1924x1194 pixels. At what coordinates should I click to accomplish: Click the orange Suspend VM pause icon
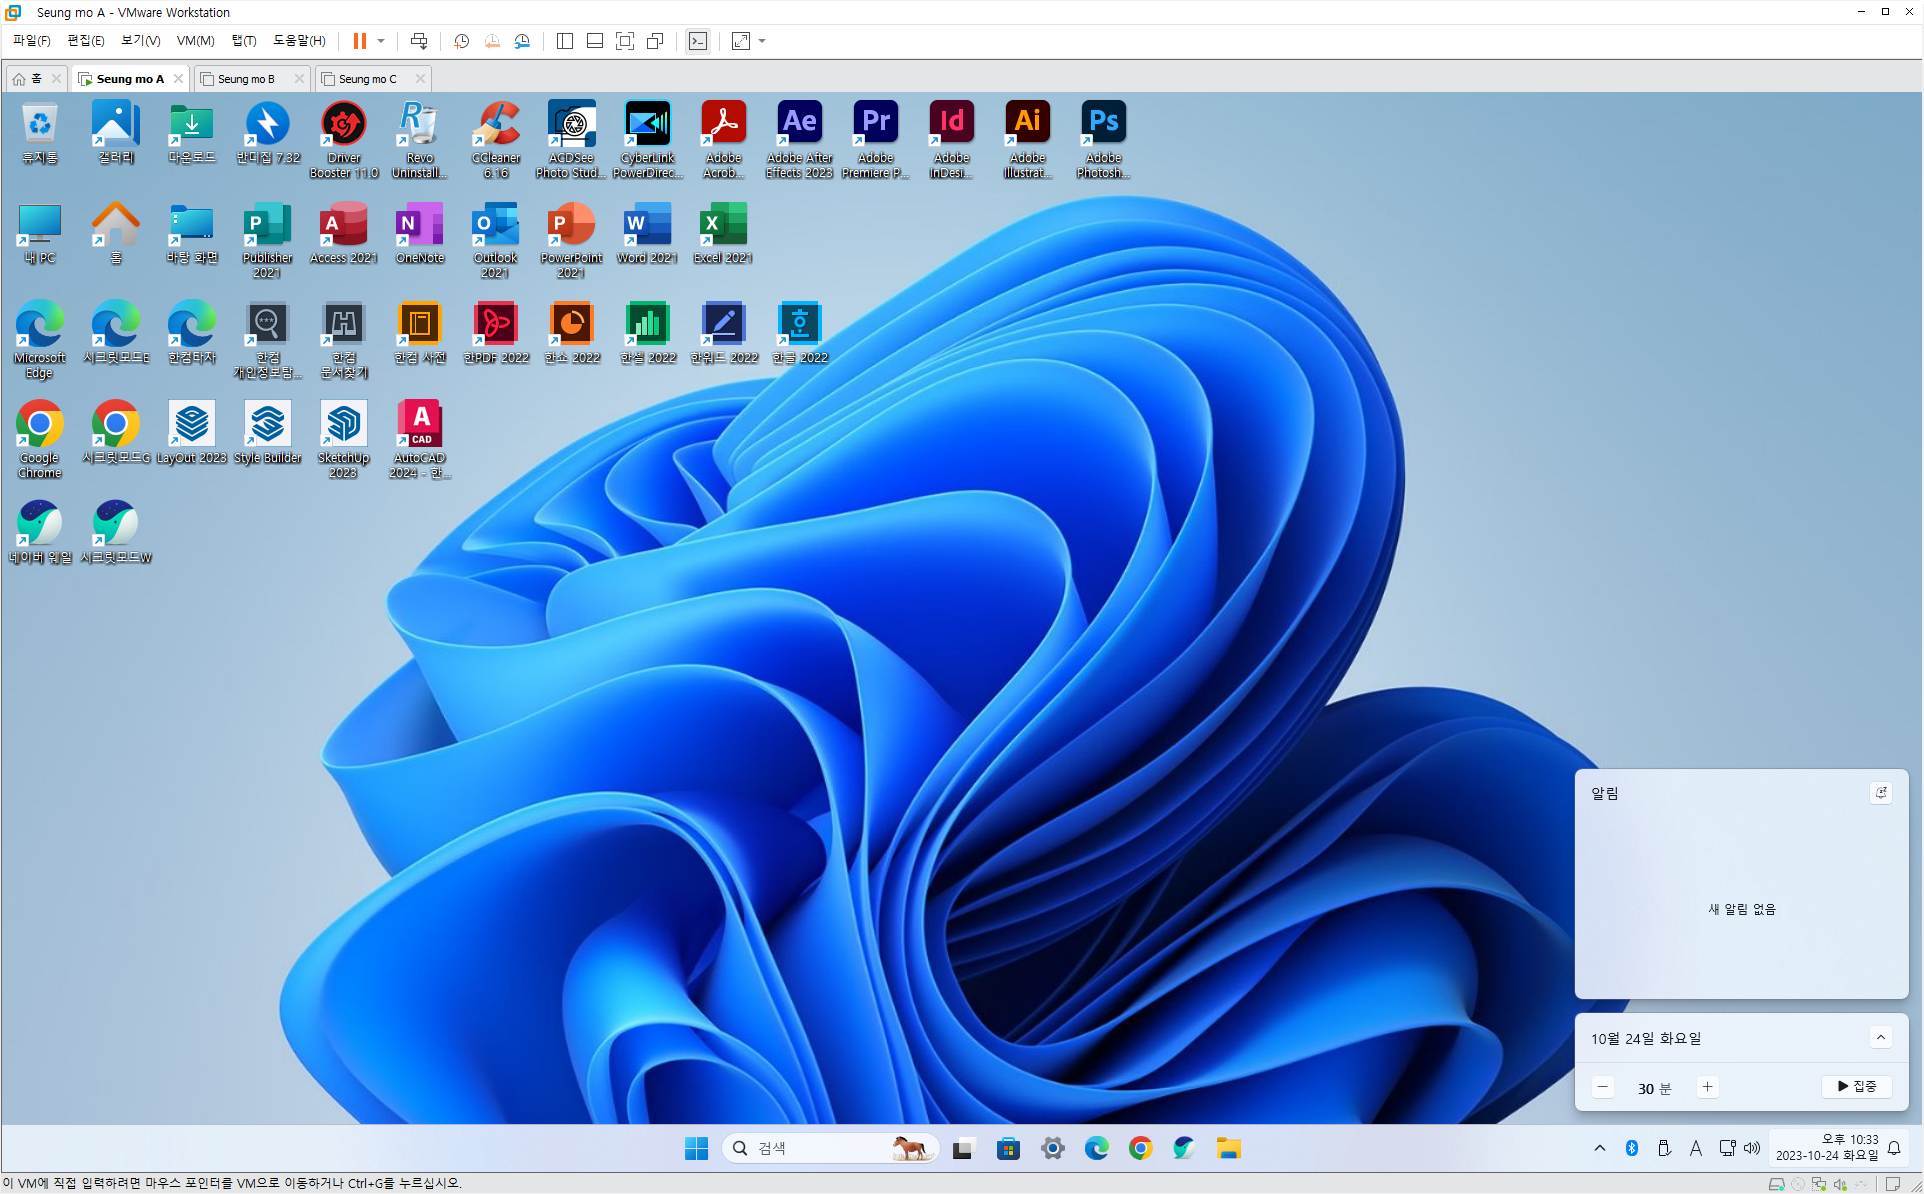click(x=359, y=41)
